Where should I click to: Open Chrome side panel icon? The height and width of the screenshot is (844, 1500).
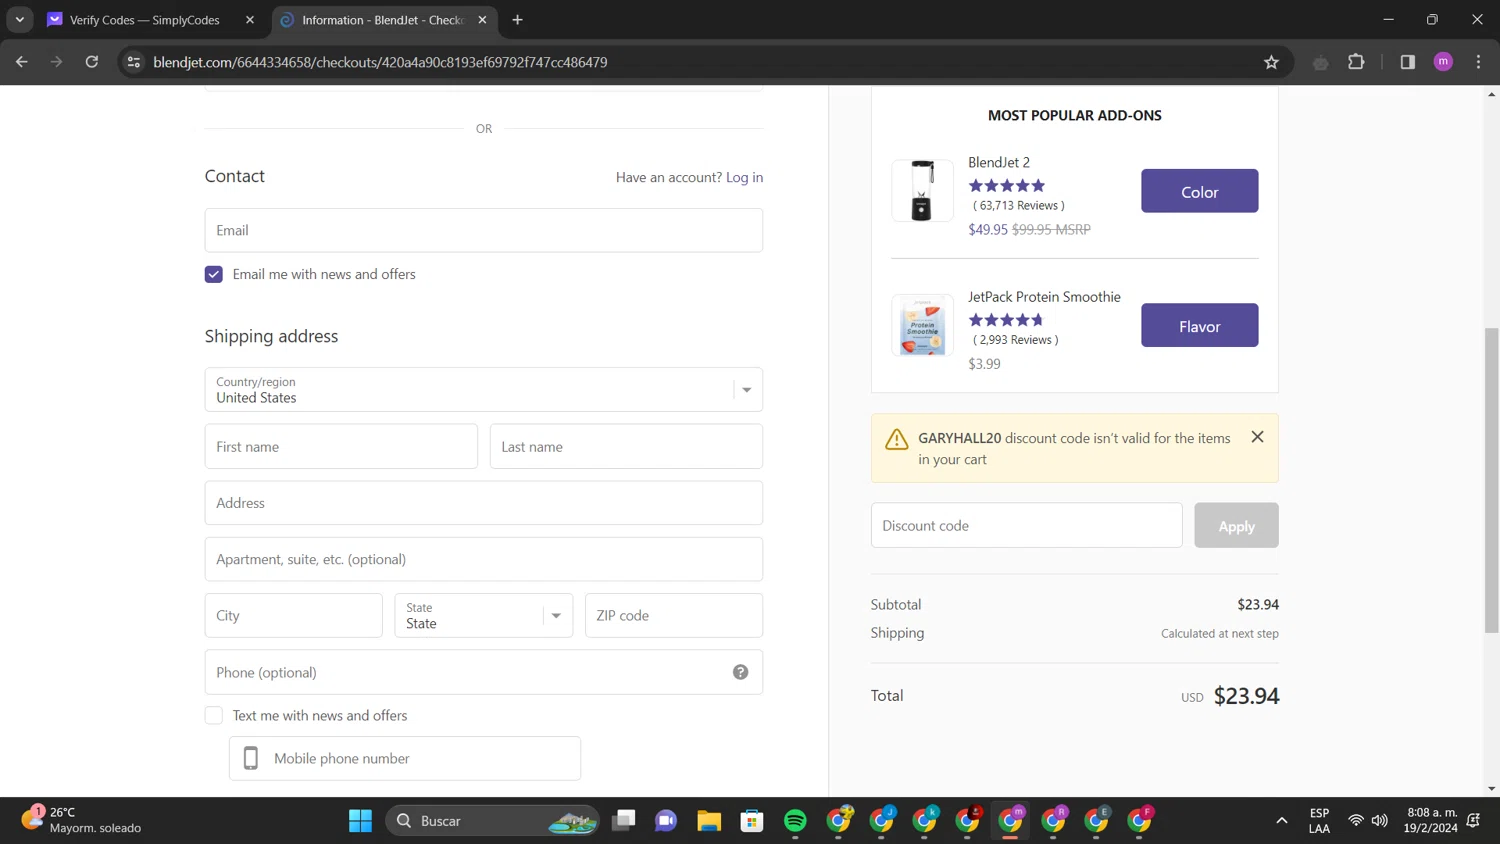click(1407, 62)
